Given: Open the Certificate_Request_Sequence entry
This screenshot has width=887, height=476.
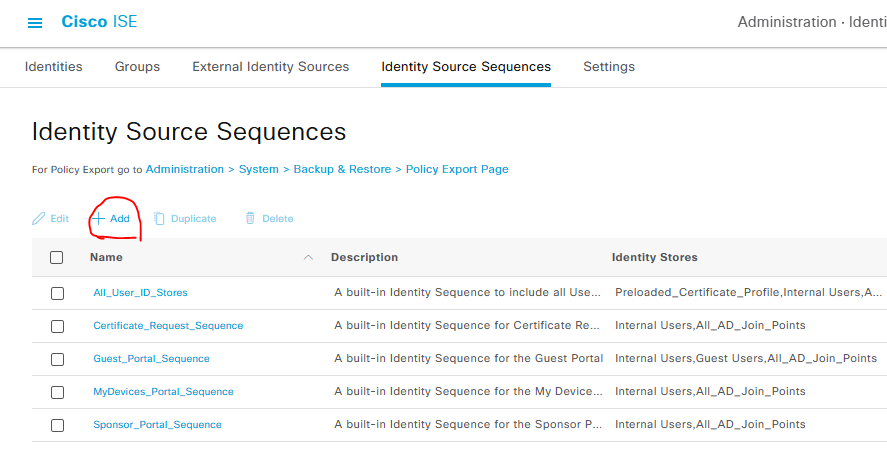Looking at the screenshot, I should tap(168, 325).
